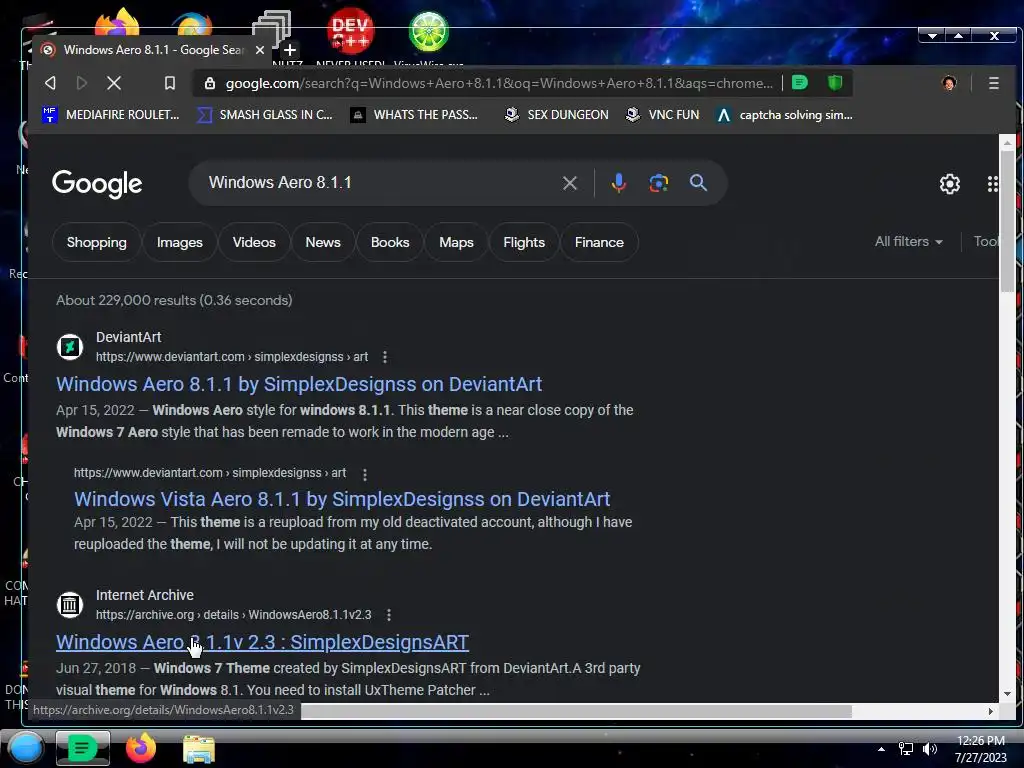Open more options for Windows Vista Aero result
Screen dimensions: 1024x768
pos(364,474)
